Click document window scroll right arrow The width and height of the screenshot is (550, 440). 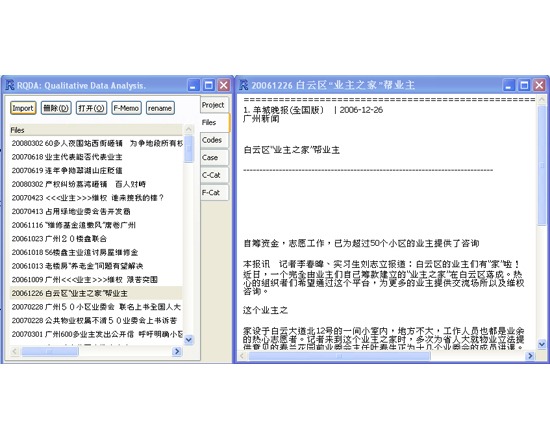[x=530, y=356]
